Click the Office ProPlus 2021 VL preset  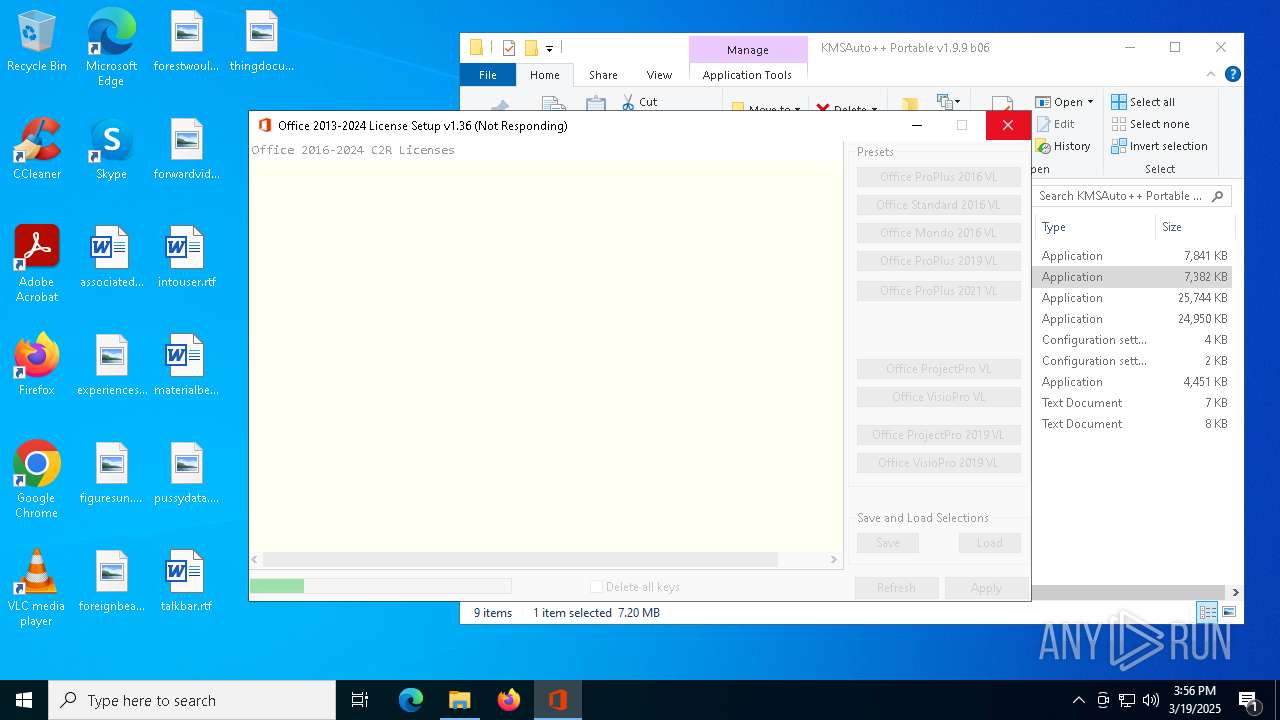pyautogui.click(x=938, y=291)
